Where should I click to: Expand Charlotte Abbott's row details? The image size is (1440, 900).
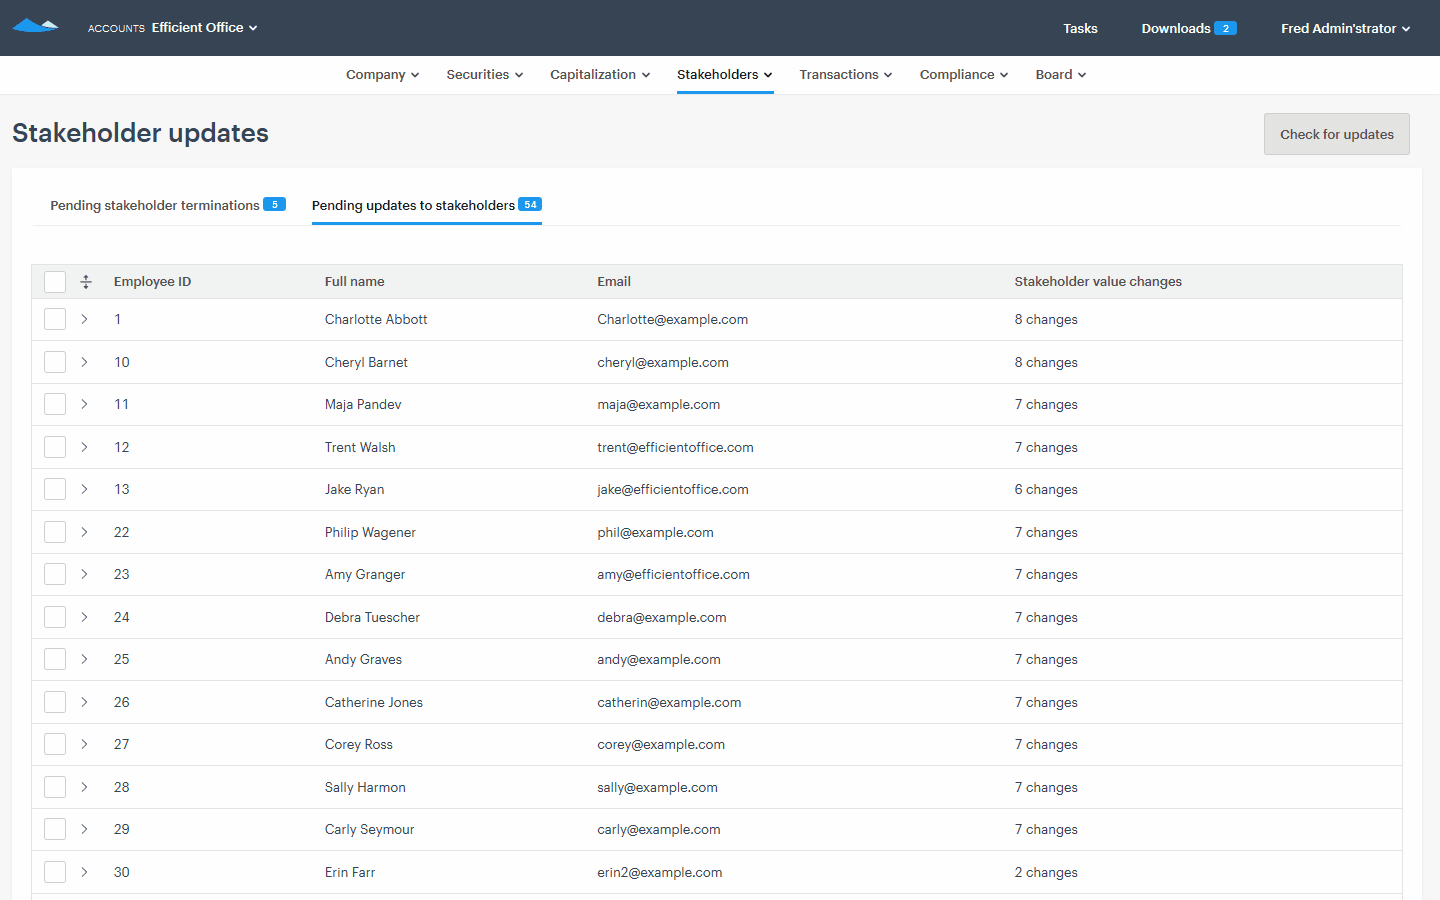(x=84, y=319)
